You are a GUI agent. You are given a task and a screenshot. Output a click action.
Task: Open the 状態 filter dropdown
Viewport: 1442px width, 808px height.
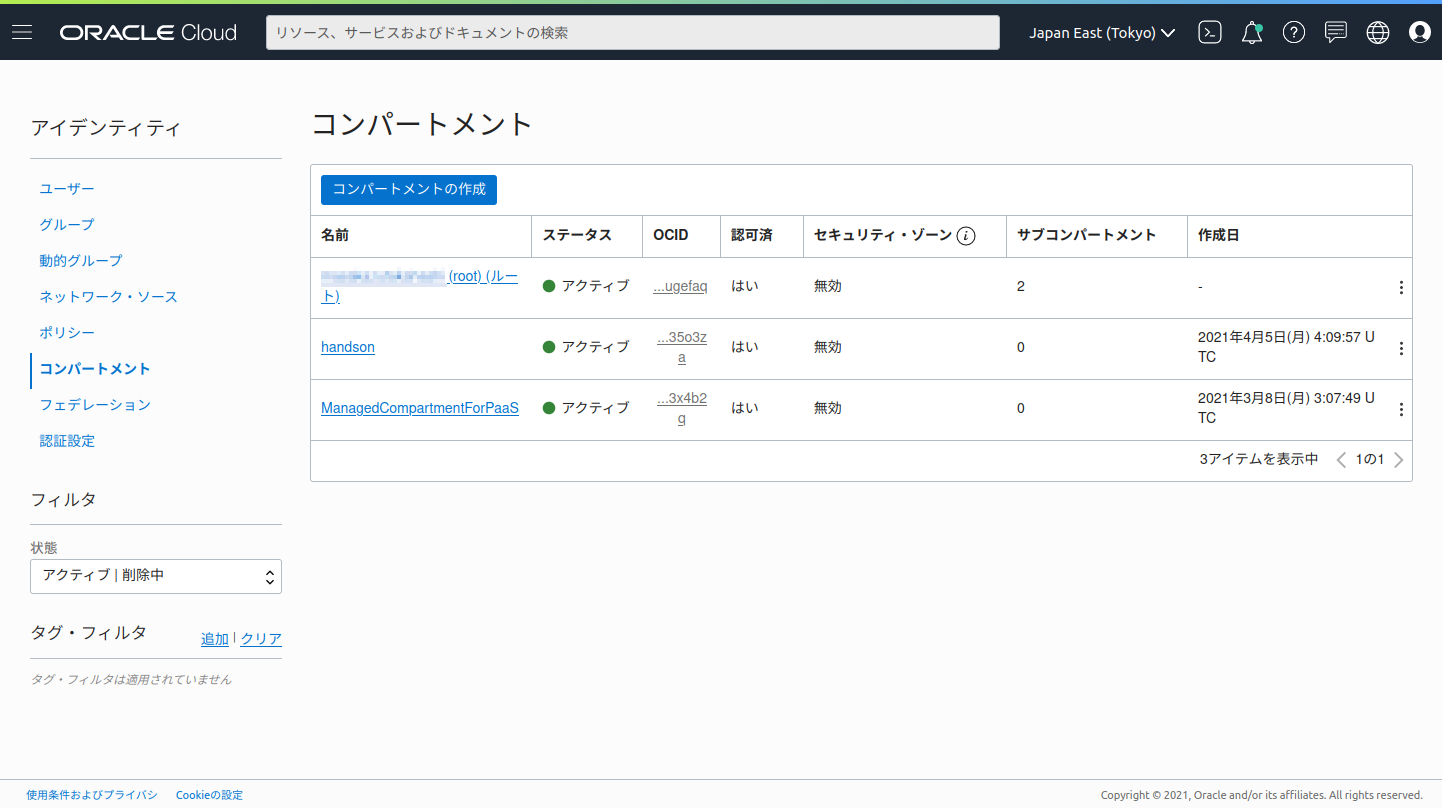coord(156,576)
